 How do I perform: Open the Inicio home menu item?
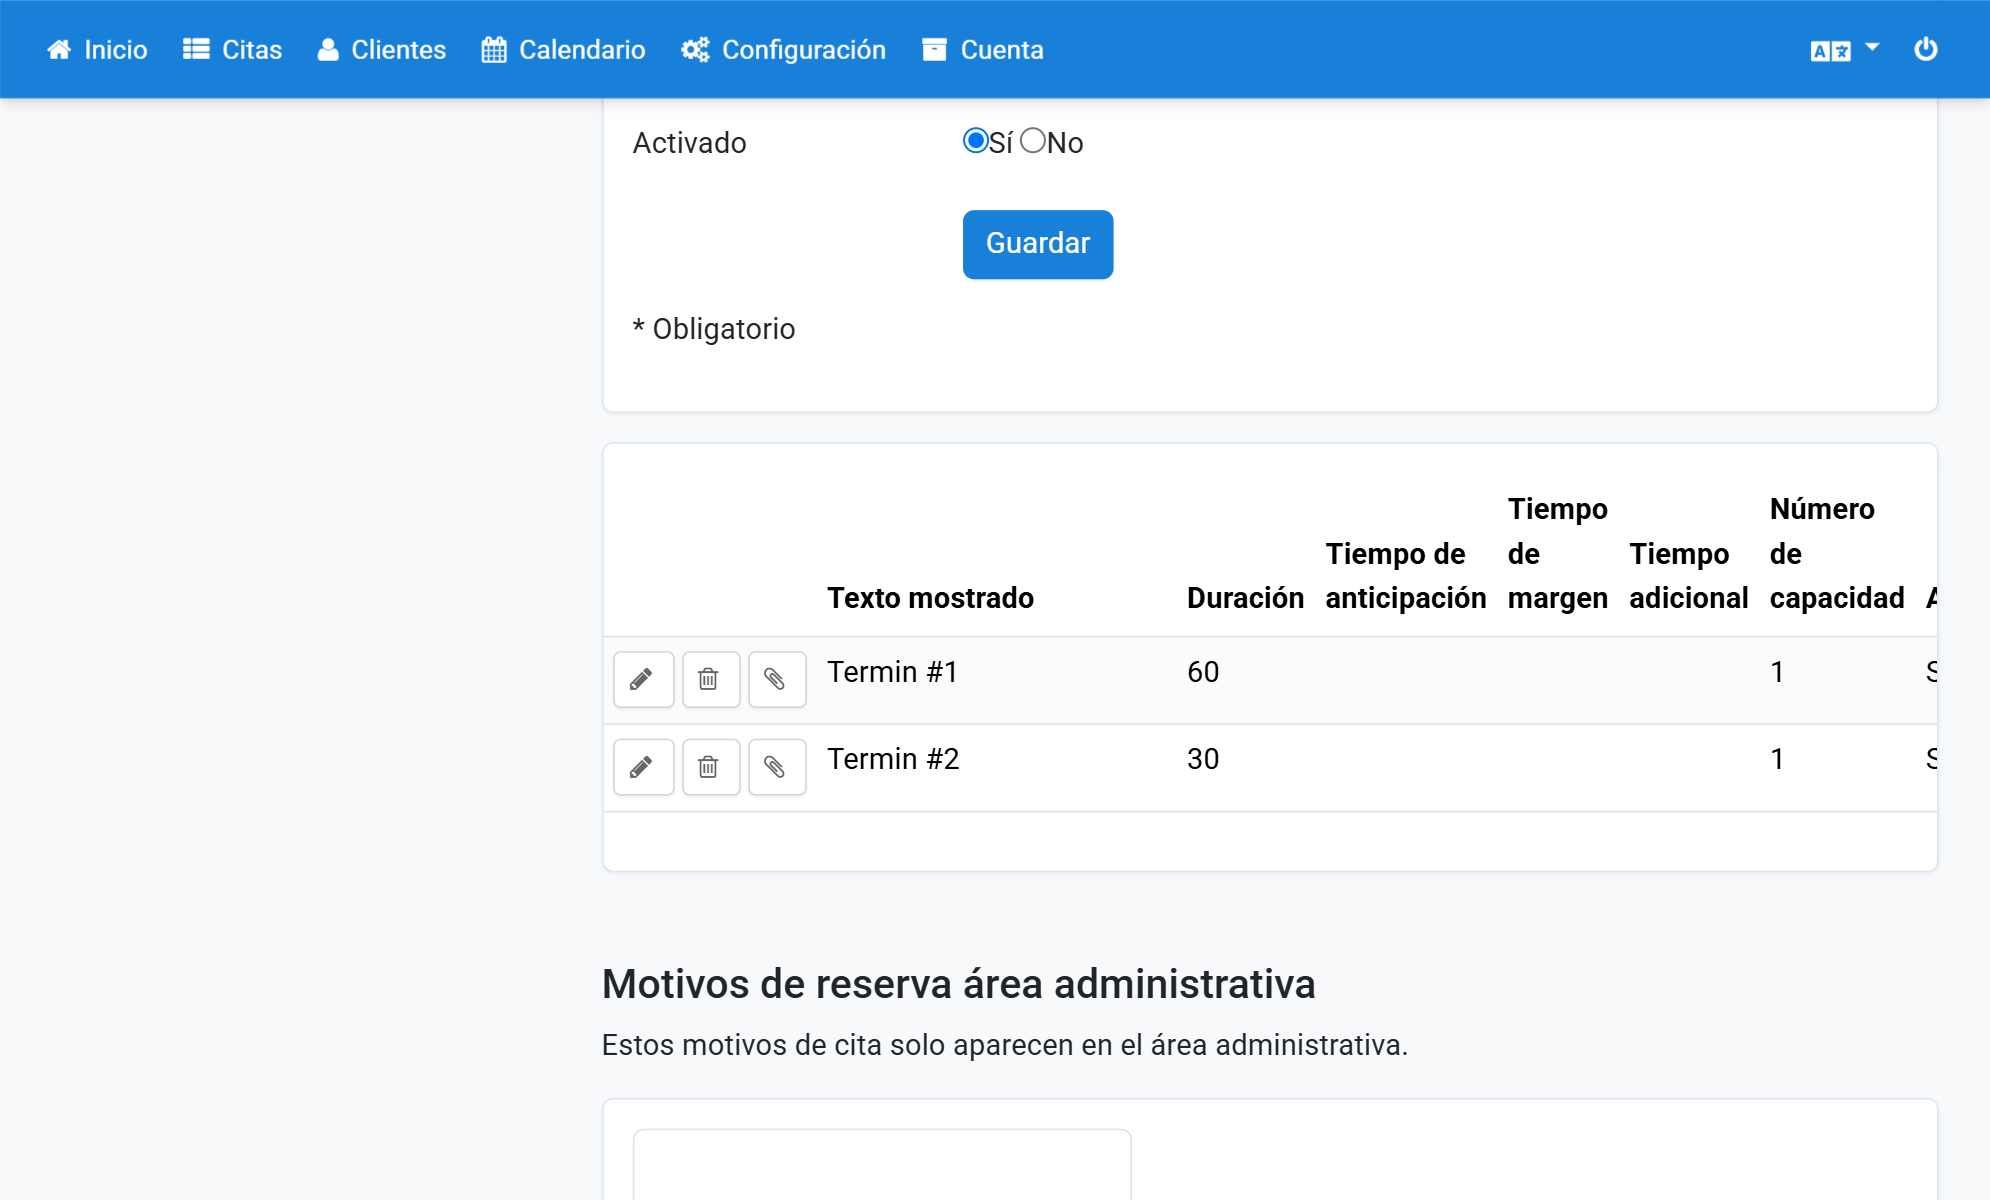(x=97, y=49)
